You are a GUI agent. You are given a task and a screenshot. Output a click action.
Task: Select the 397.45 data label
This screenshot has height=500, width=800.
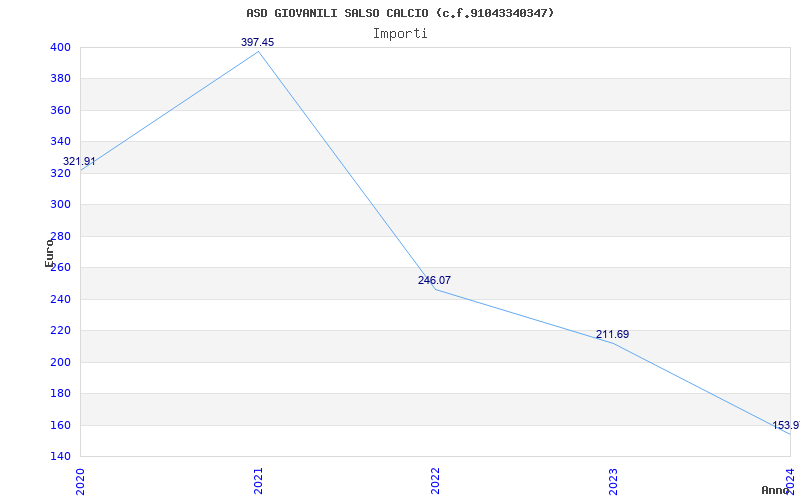[258, 42]
